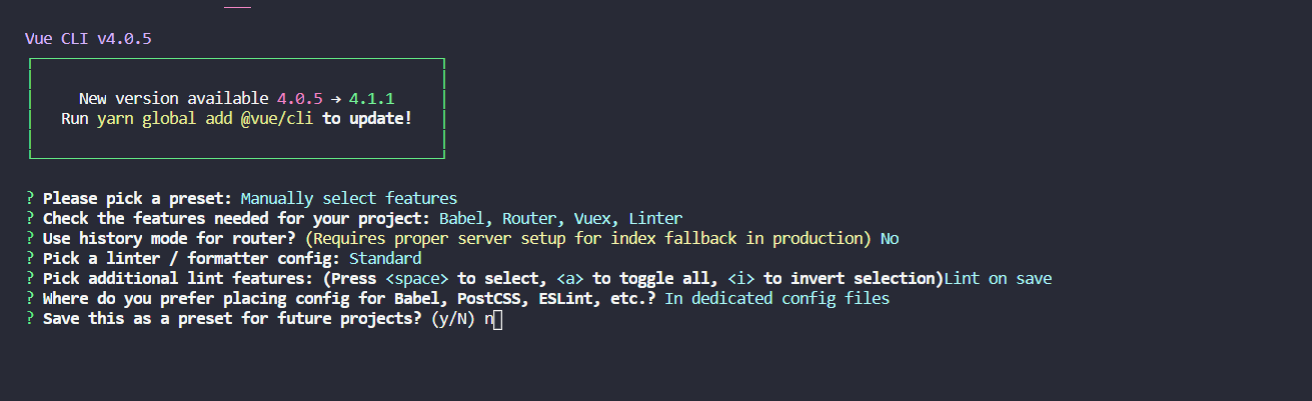Click the 'Use history mode for router?' prompt text
Screen dimensions: 1312x401
[169, 238]
